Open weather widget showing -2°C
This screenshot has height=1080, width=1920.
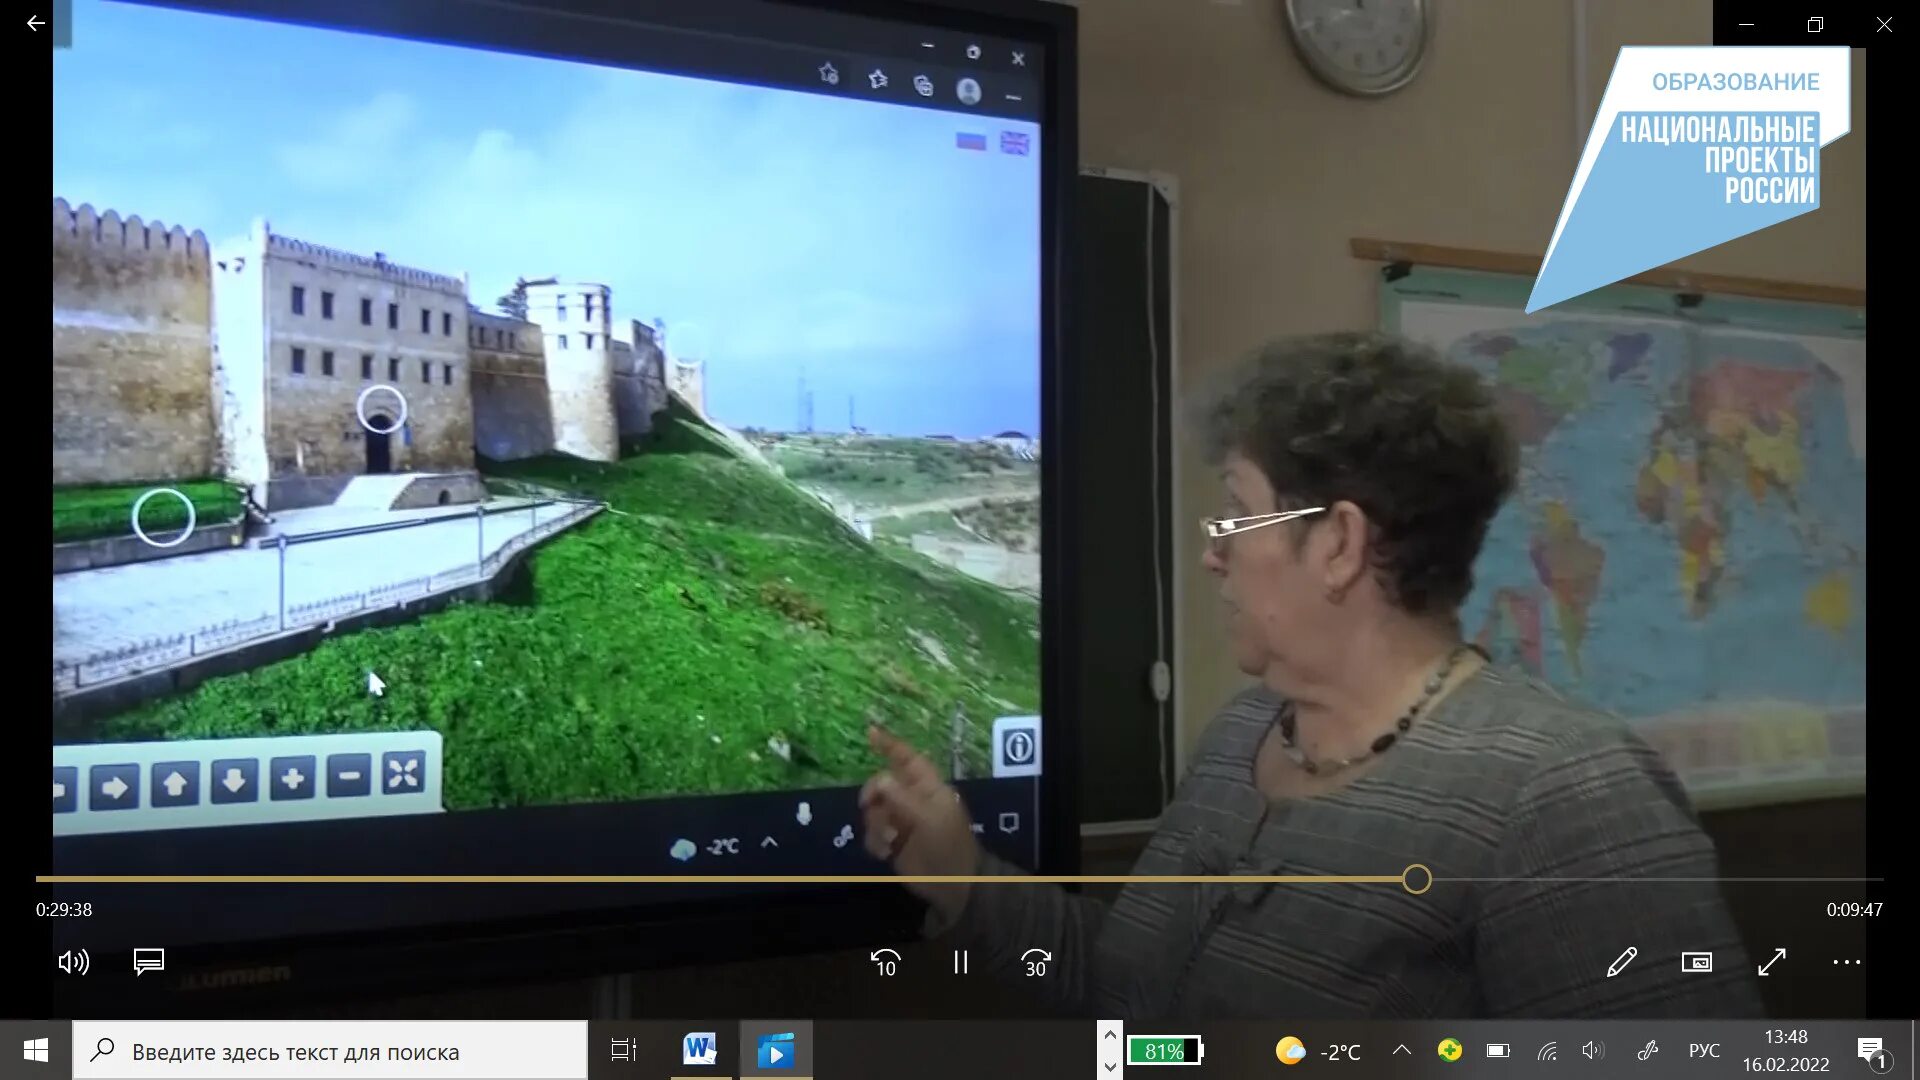pos(1318,1051)
